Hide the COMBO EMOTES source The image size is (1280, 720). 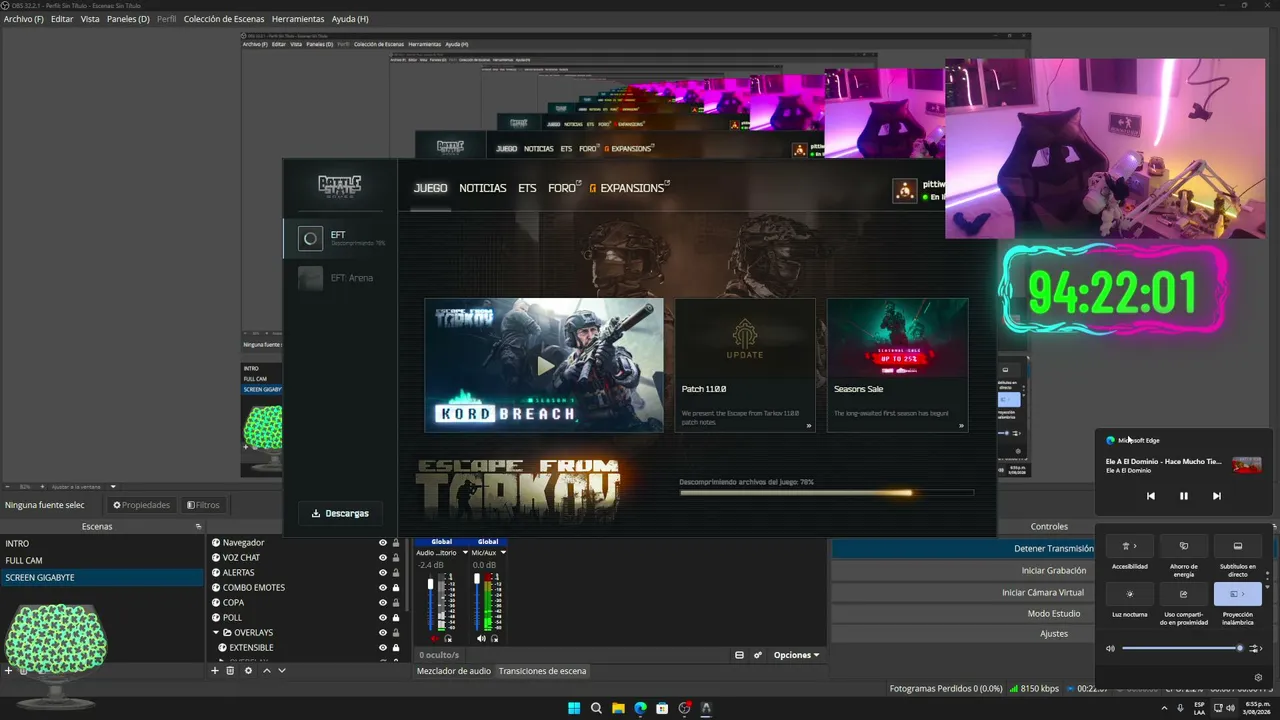click(382, 588)
